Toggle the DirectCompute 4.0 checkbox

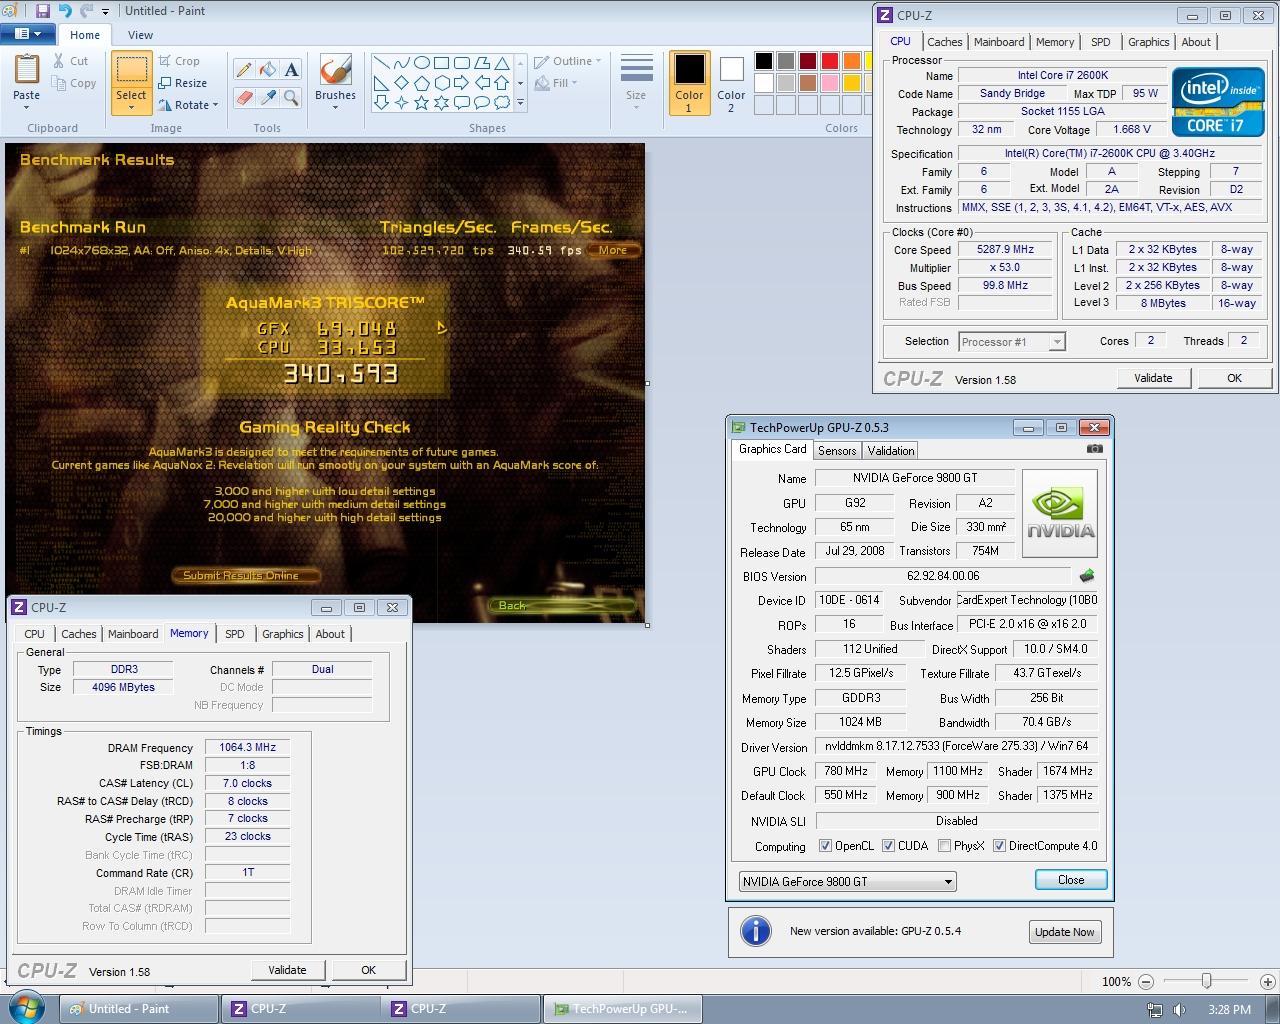(999, 846)
